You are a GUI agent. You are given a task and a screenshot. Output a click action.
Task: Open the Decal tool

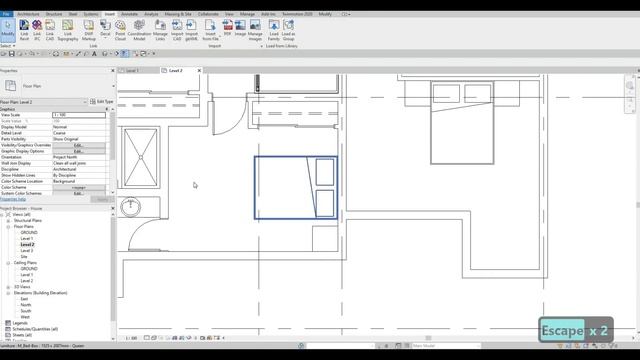[x=105, y=29]
